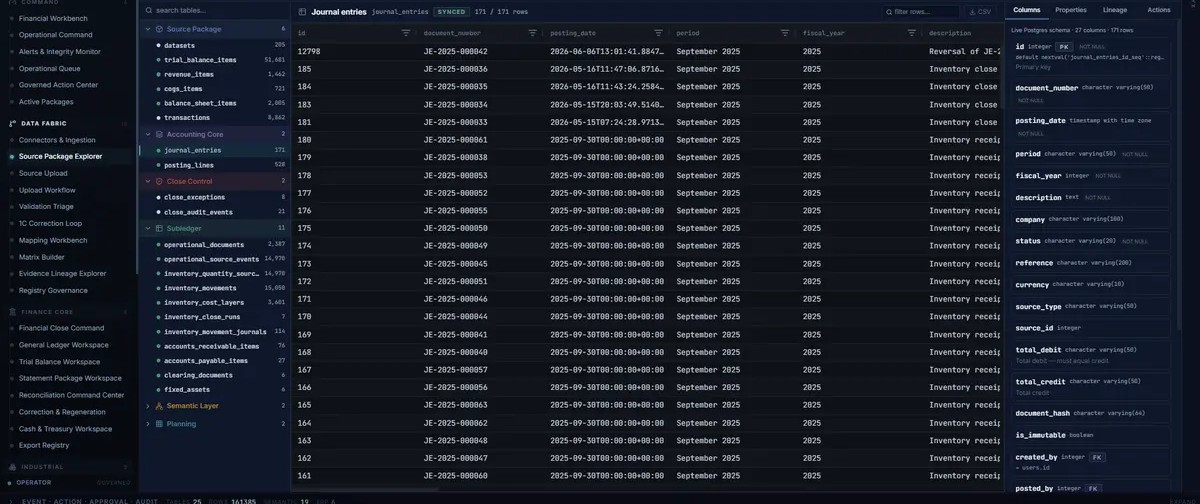Click the search tables input

[213, 10]
